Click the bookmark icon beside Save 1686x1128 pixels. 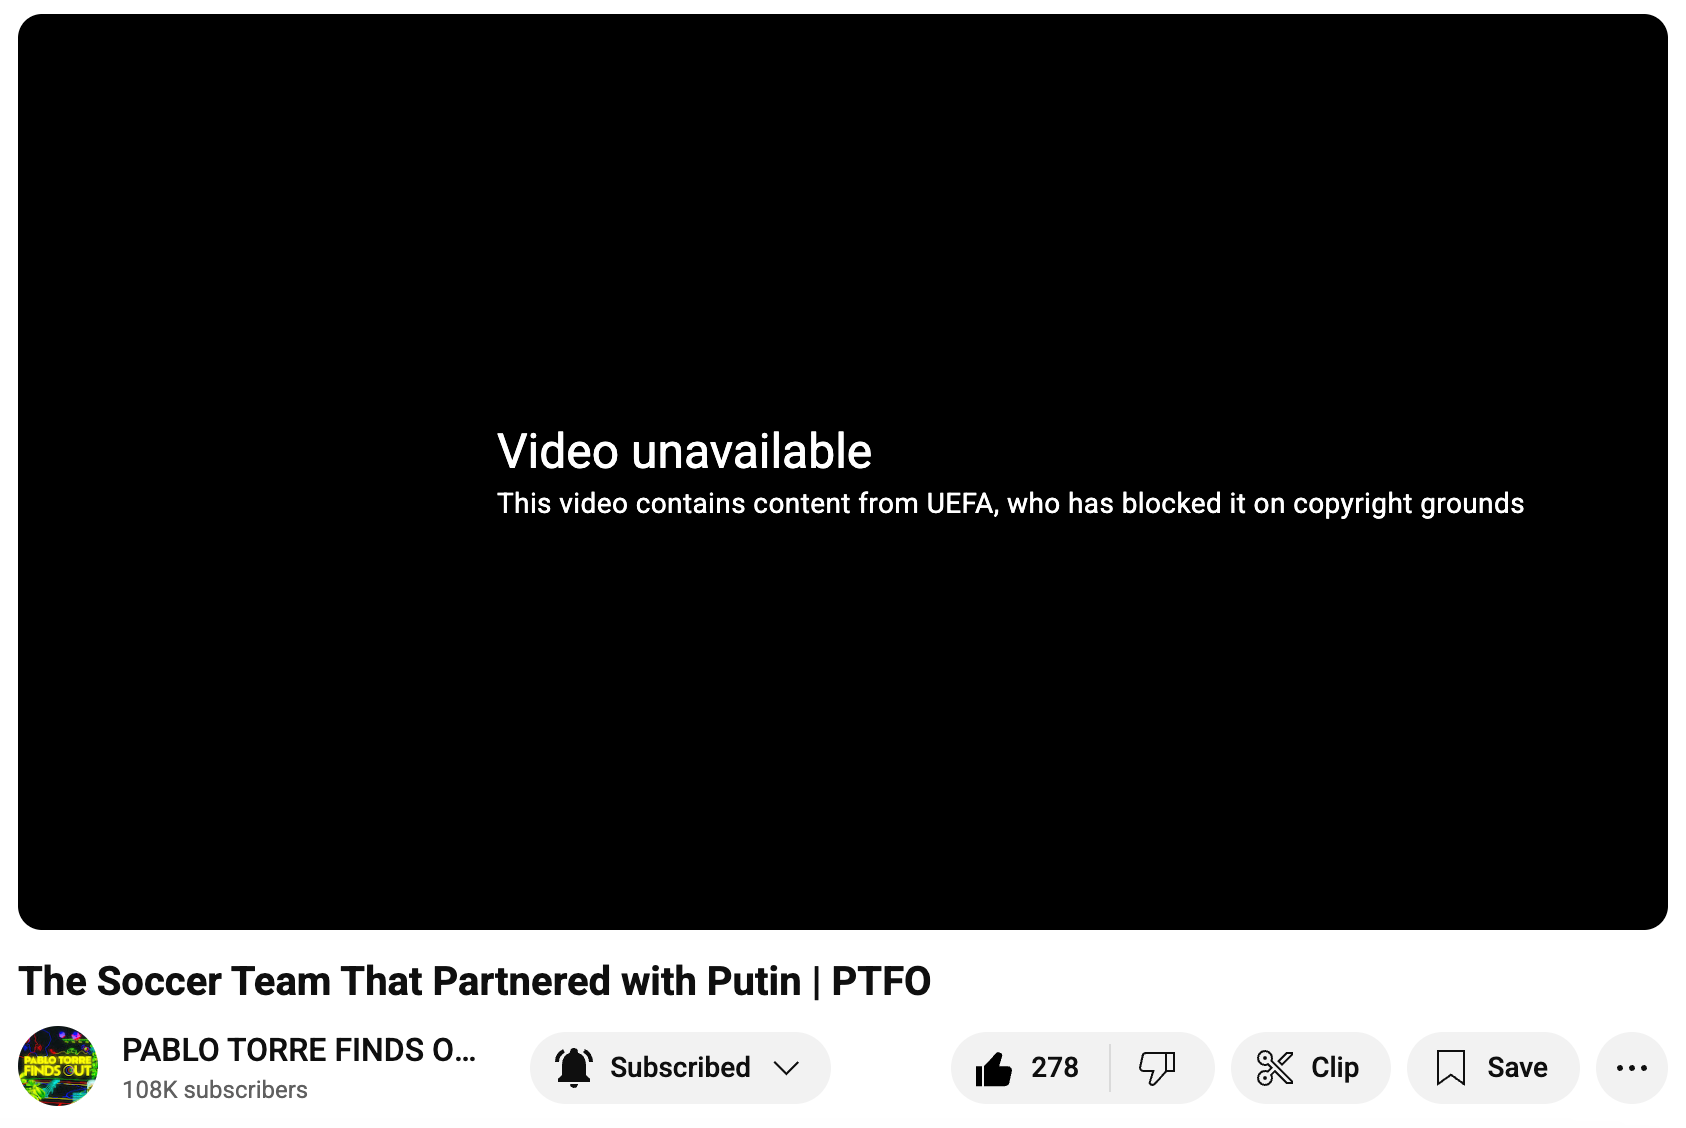[x=1450, y=1068]
